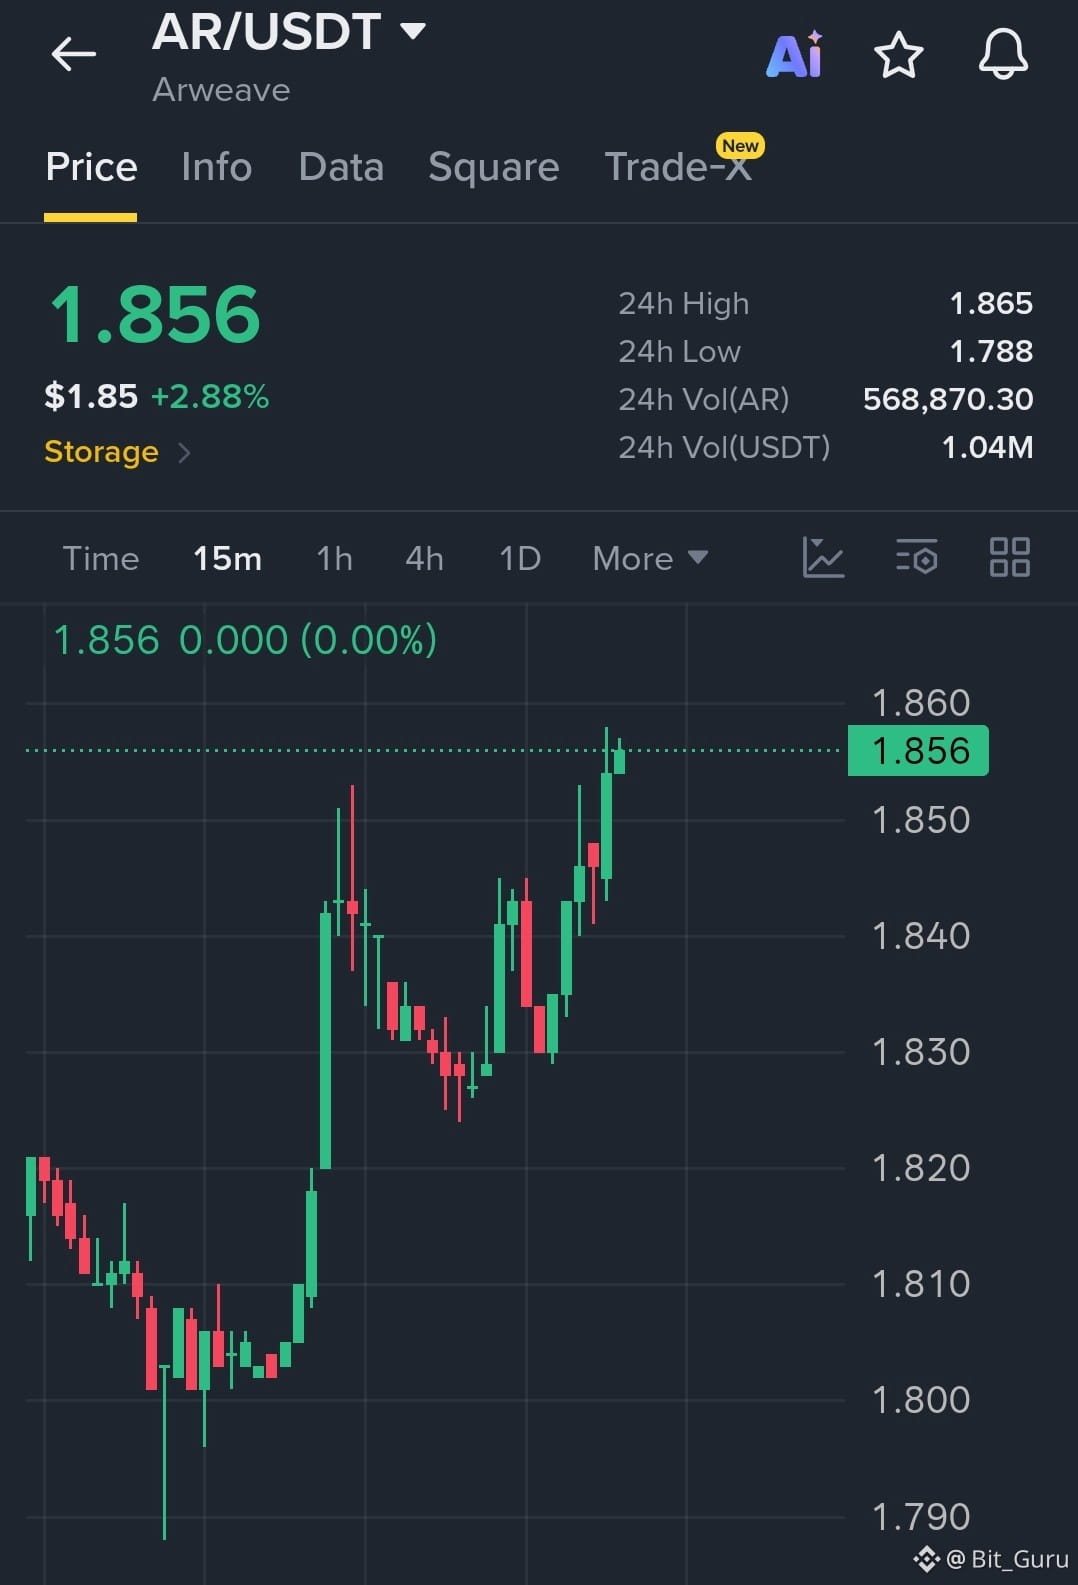Open the Storage category chevron
Screen dimensions: 1078x1585
pos(184,452)
